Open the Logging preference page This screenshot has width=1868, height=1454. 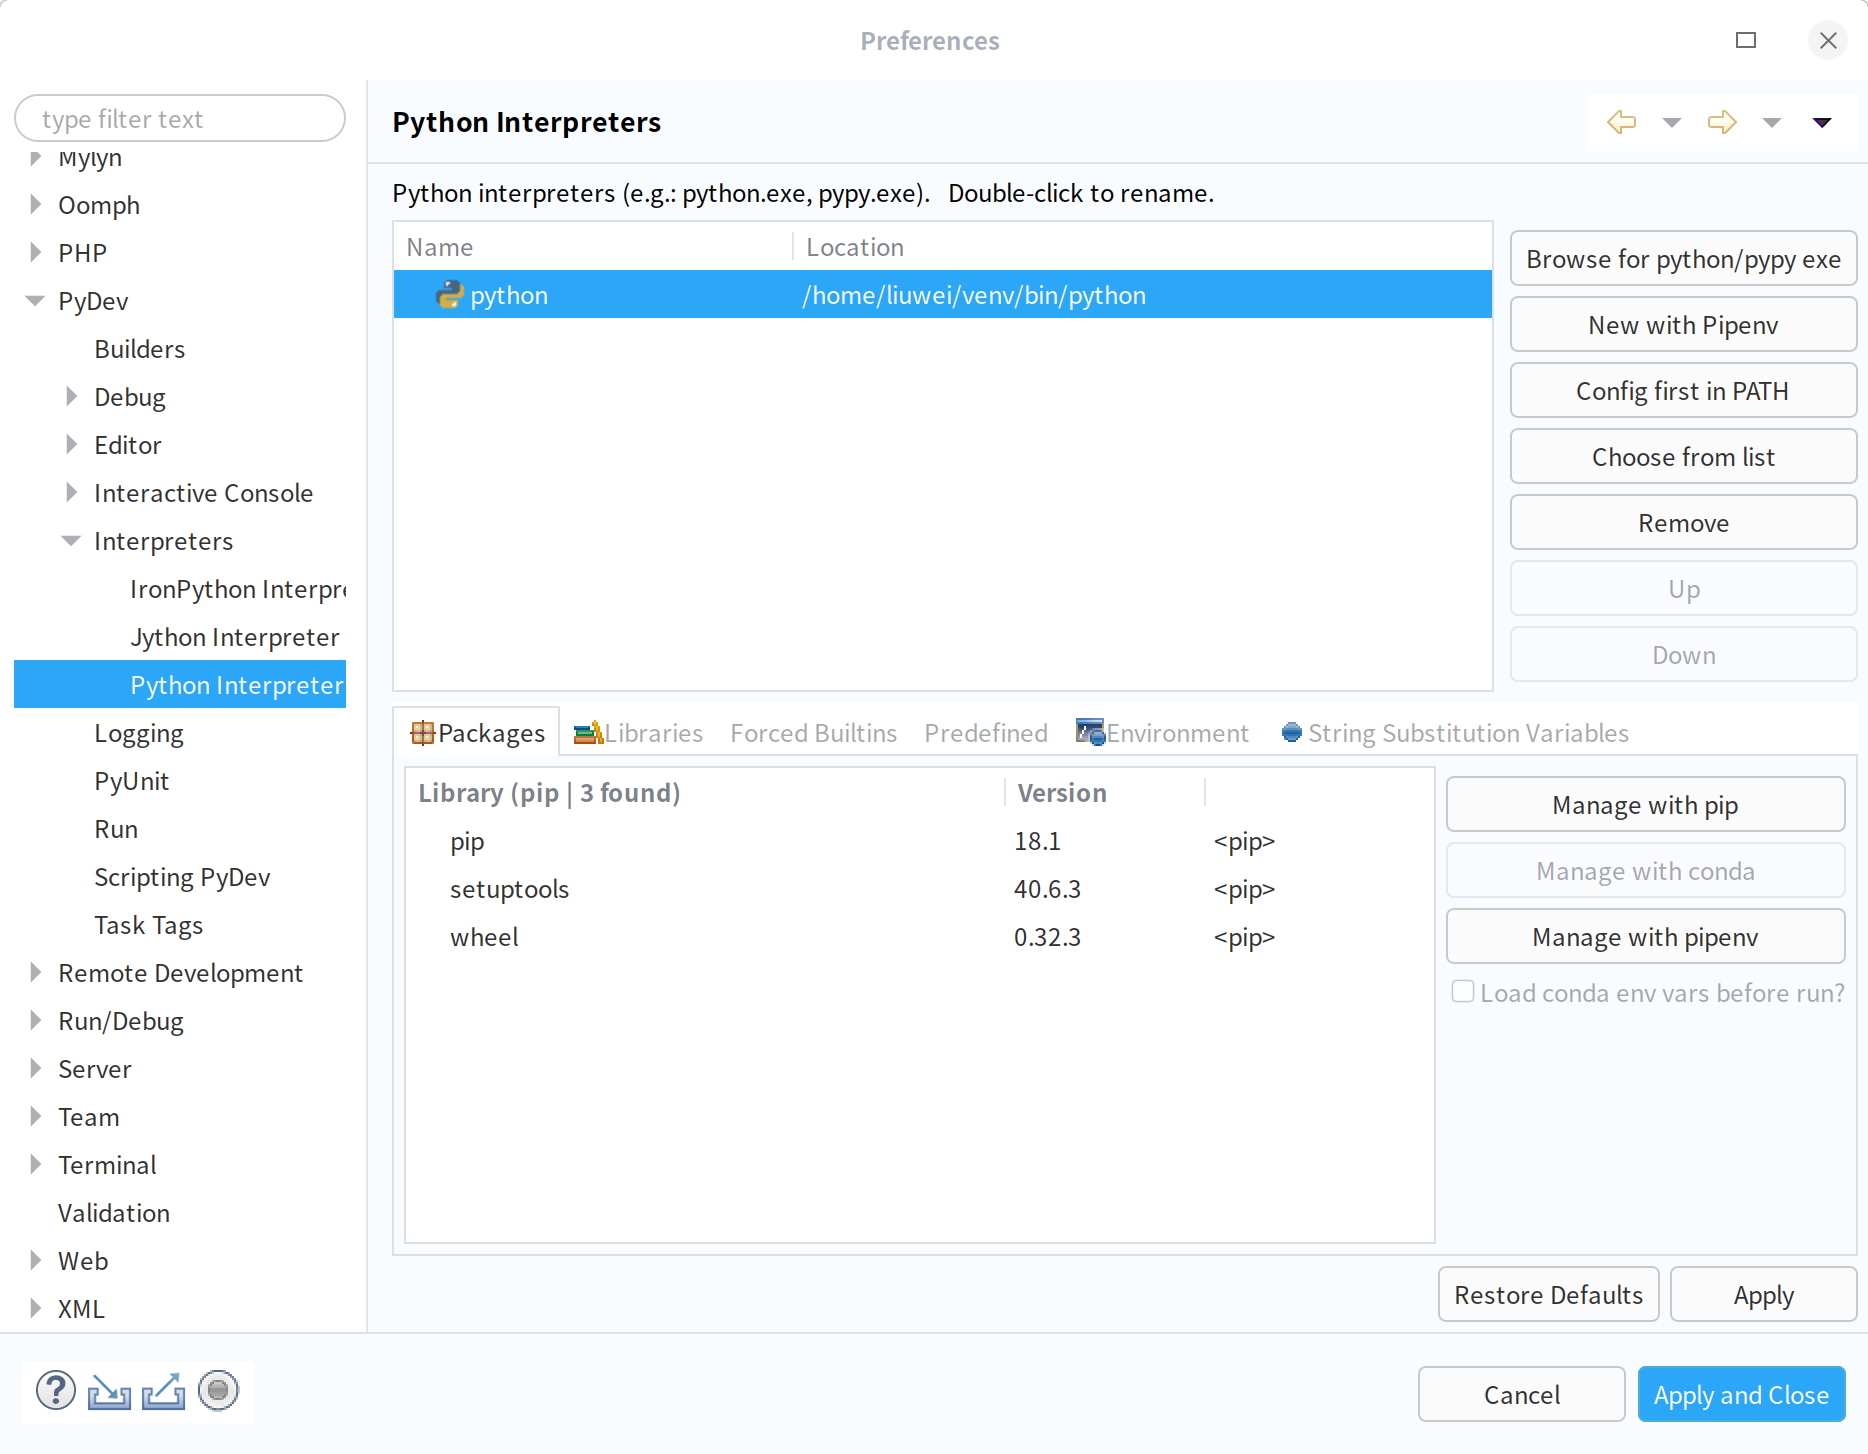point(139,733)
